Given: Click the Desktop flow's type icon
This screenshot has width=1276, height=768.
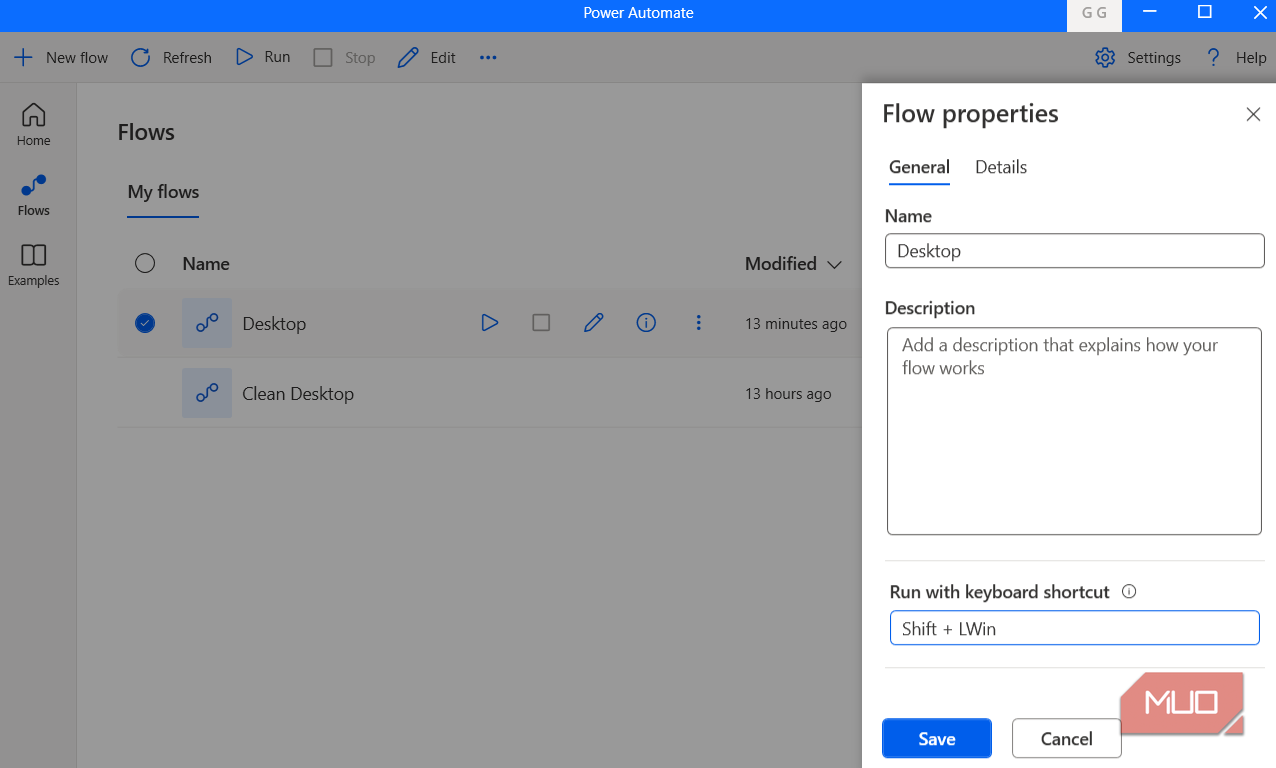Looking at the screenshot, I should (207, 323).
